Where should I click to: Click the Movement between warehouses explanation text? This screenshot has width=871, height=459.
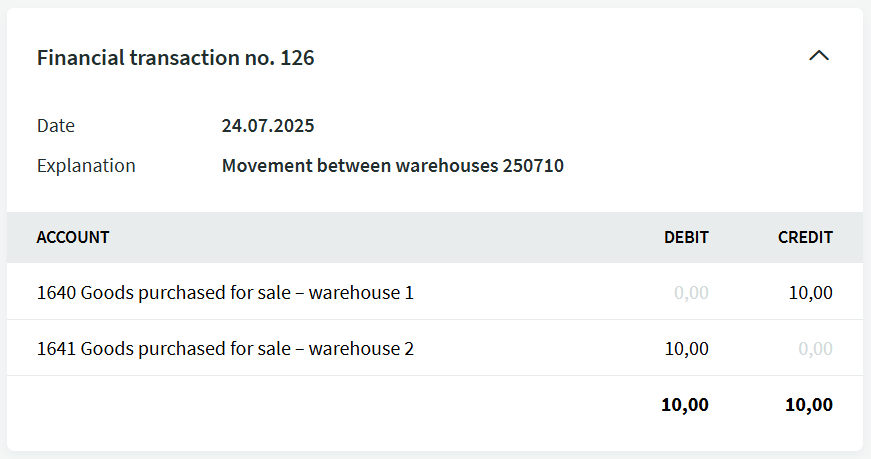[356, 166]
